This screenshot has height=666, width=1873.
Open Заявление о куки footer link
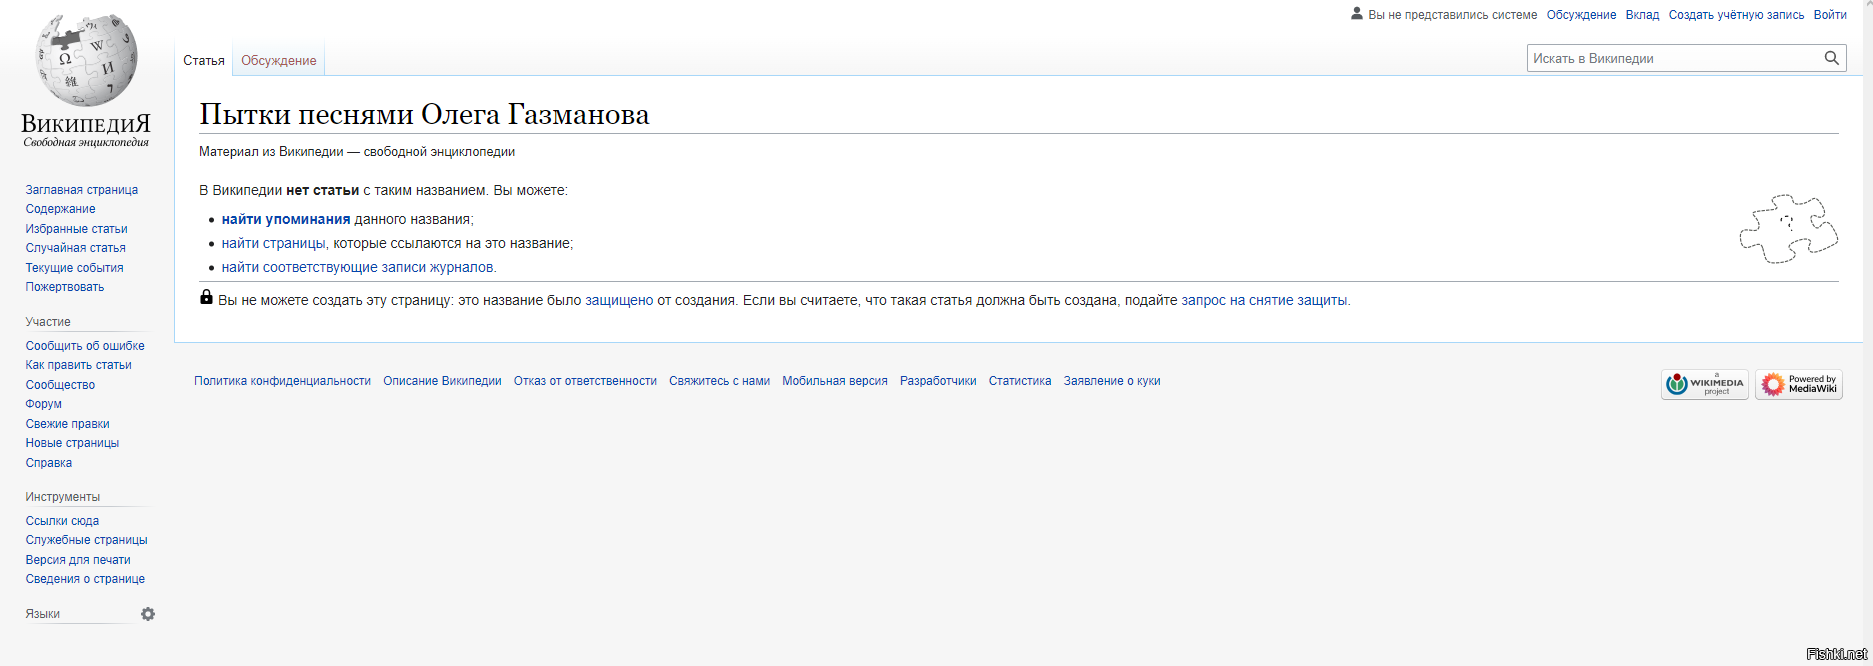pos(1112,381)
